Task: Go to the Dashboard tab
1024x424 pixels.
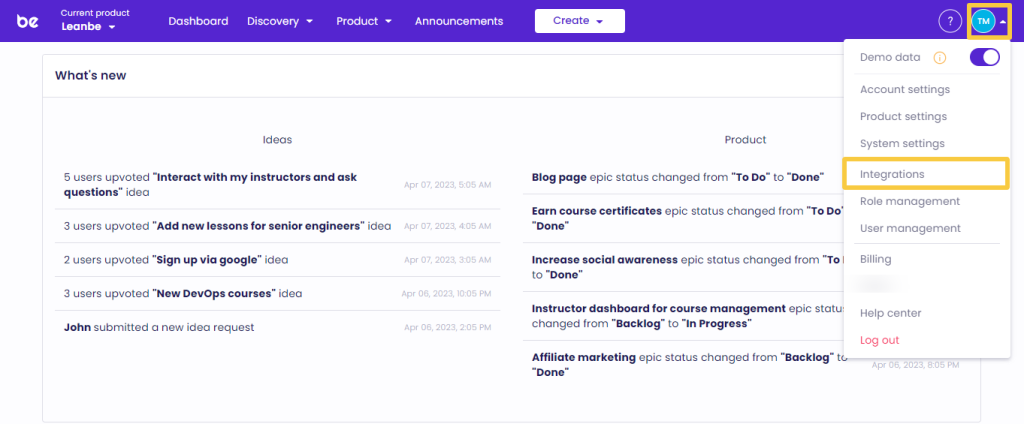Action: tap(198, 21)
